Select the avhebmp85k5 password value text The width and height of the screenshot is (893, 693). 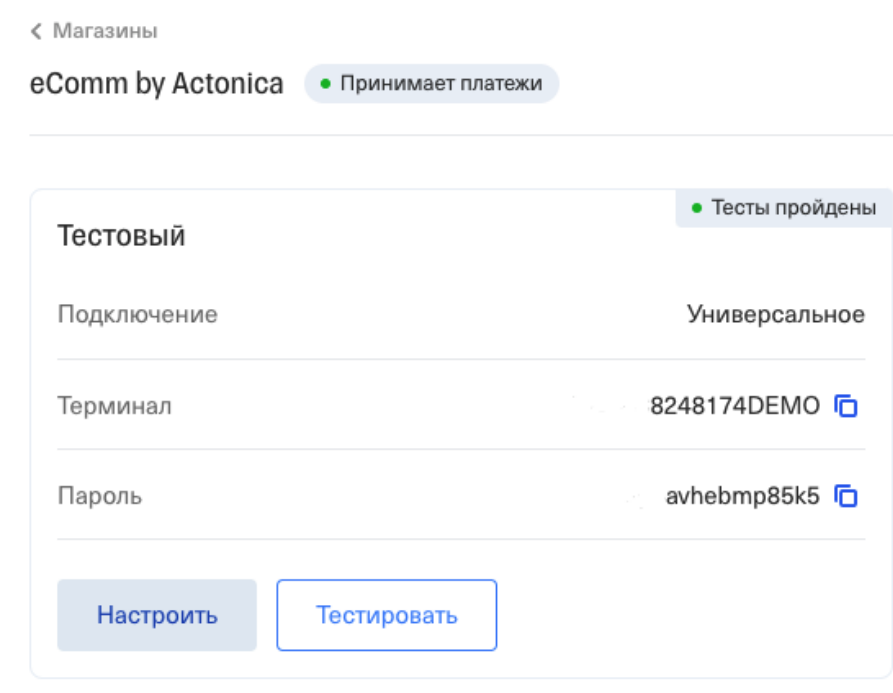tap(742, 496)
